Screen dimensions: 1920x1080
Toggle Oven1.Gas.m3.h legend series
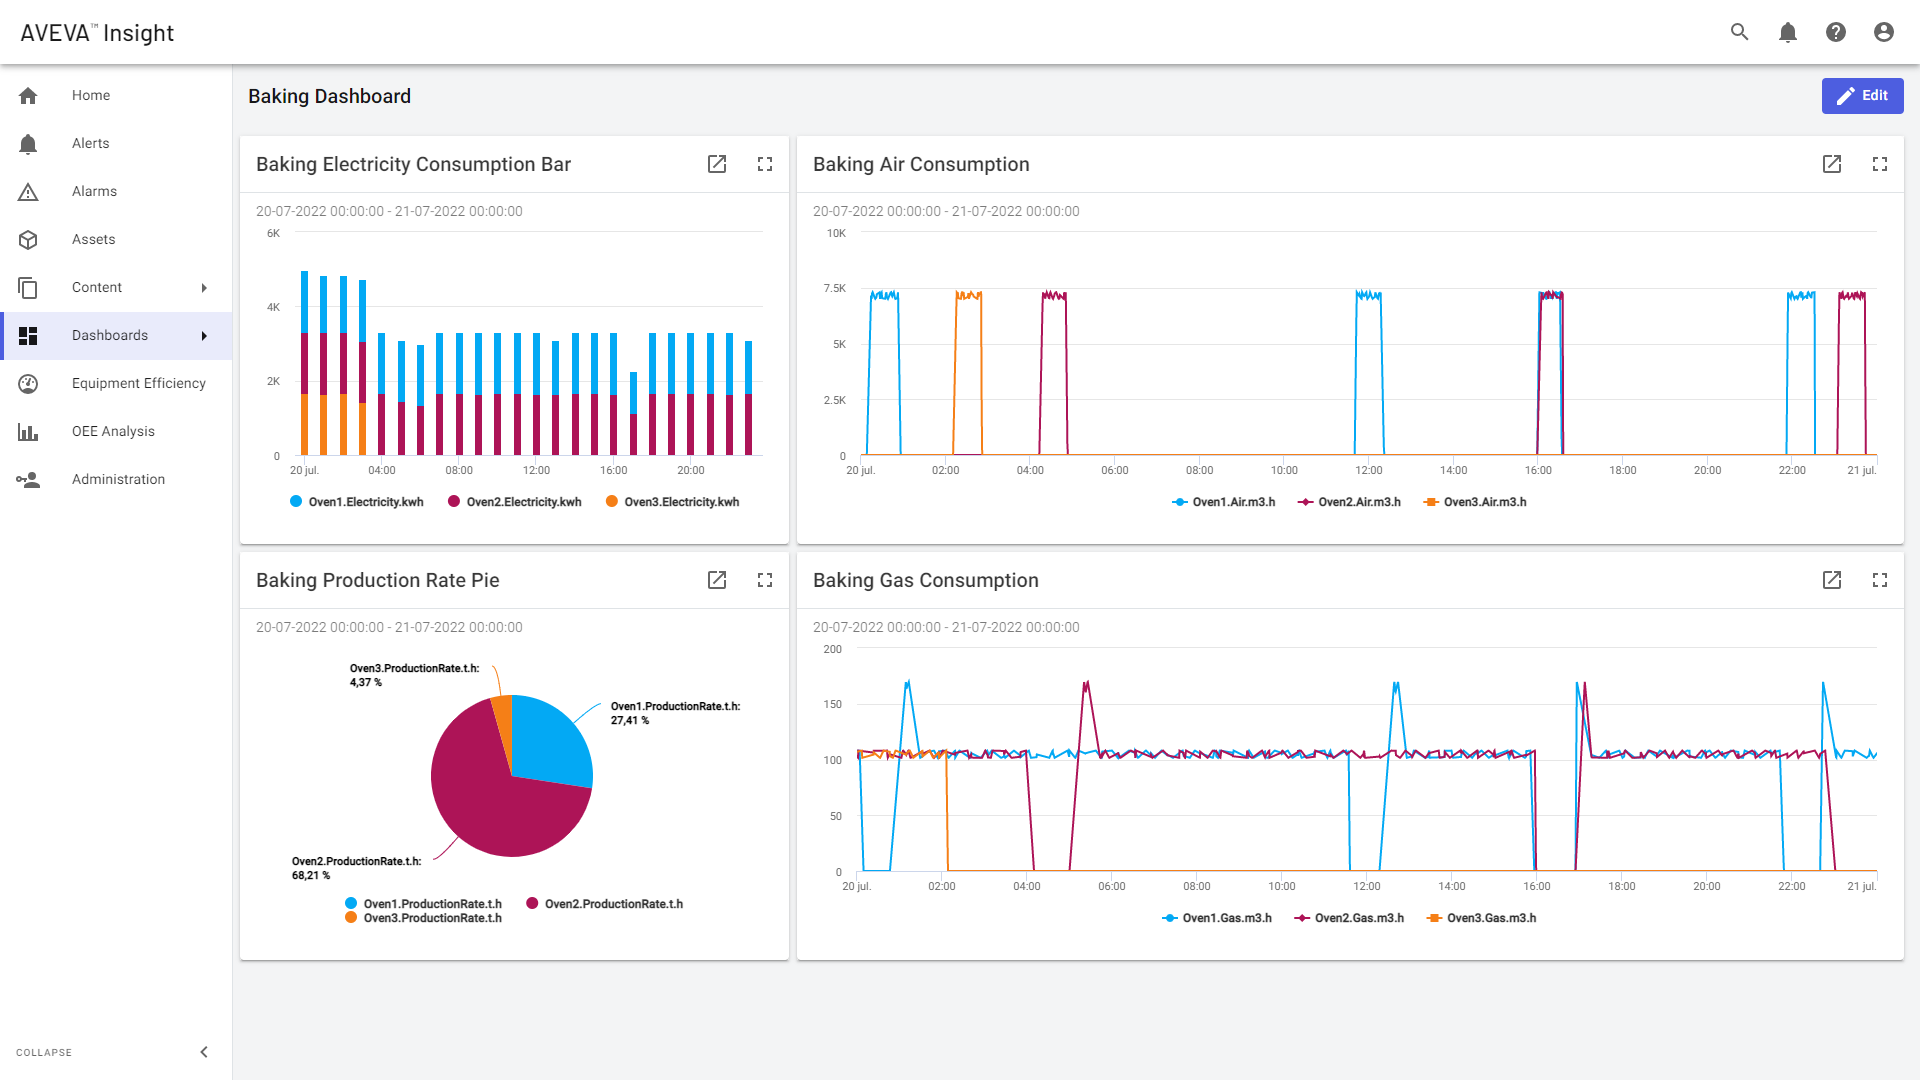click(1217, 918)
